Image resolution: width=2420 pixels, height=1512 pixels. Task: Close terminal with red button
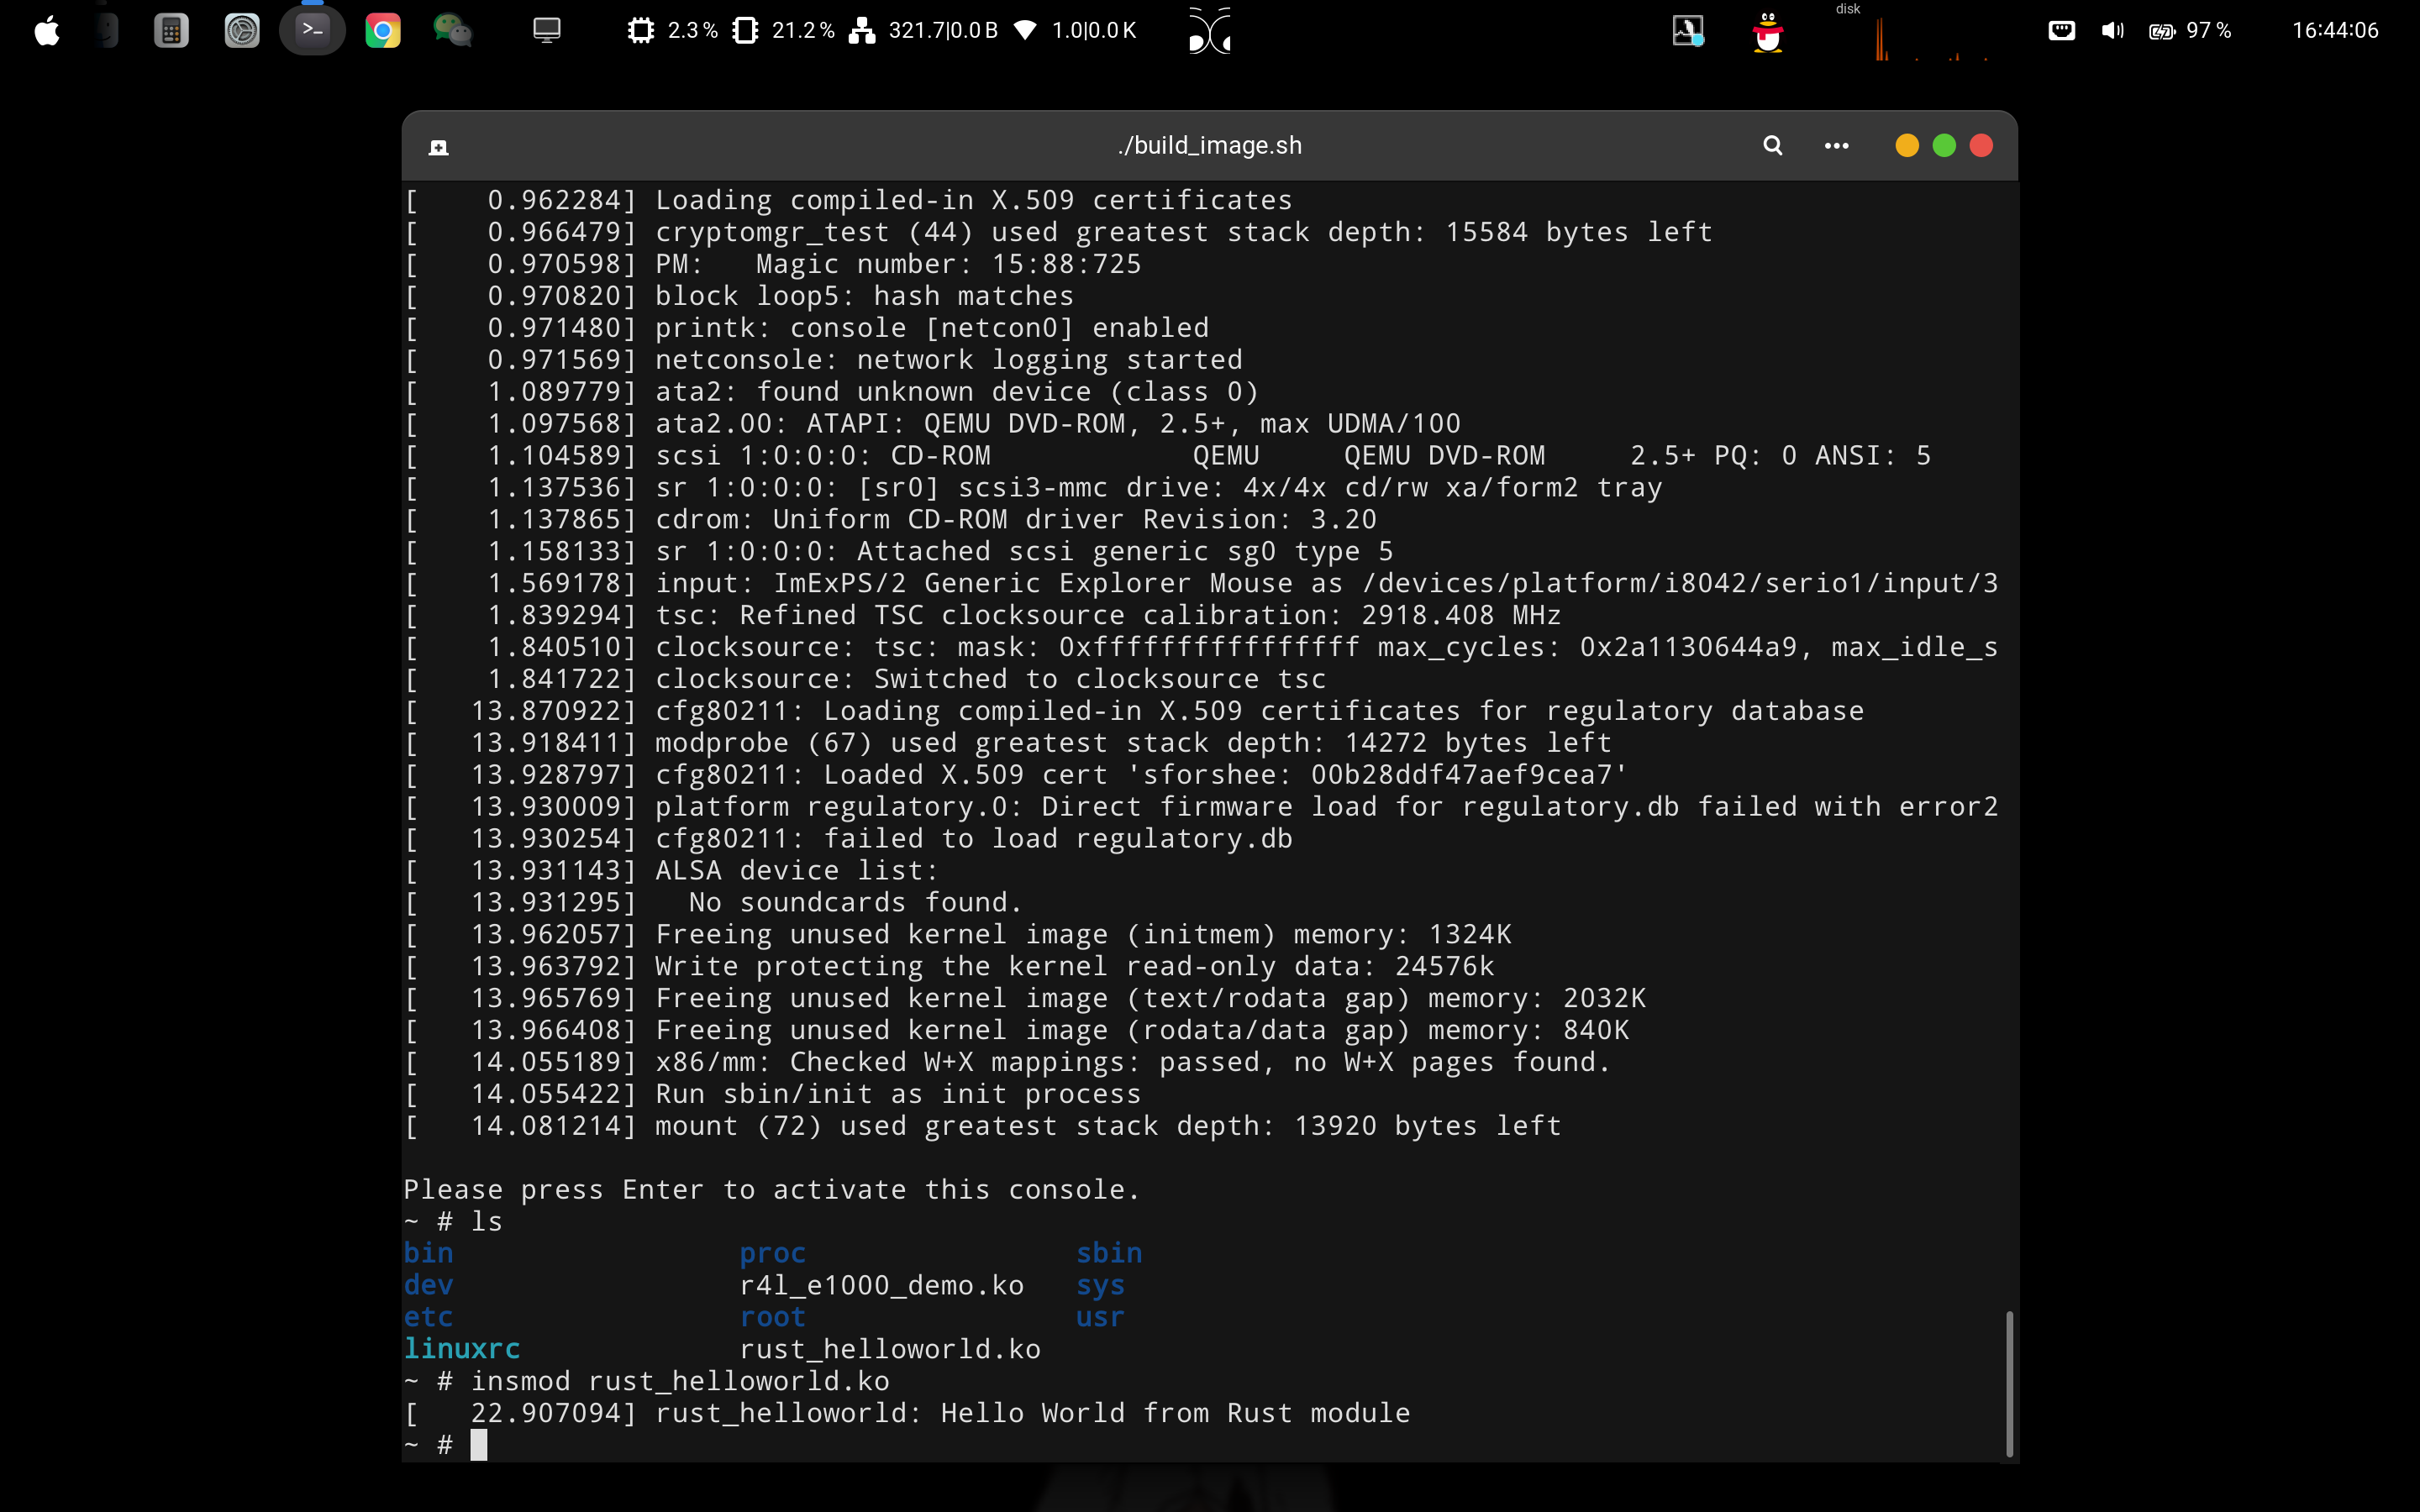tap(1981, 146)
